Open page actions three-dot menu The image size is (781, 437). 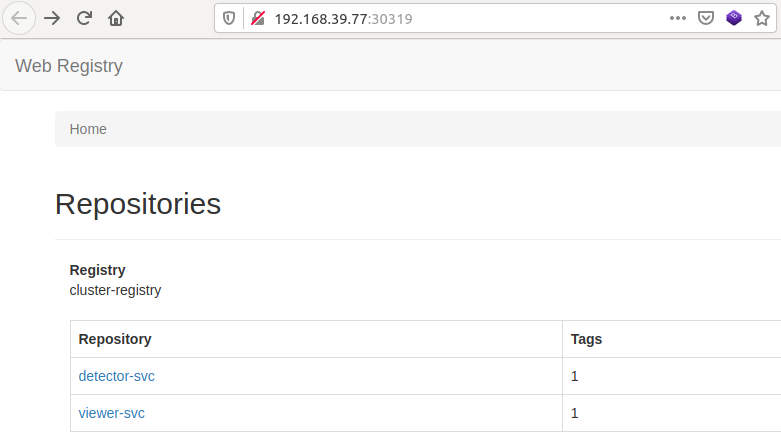pyautogui.click(x=678, y=18)
